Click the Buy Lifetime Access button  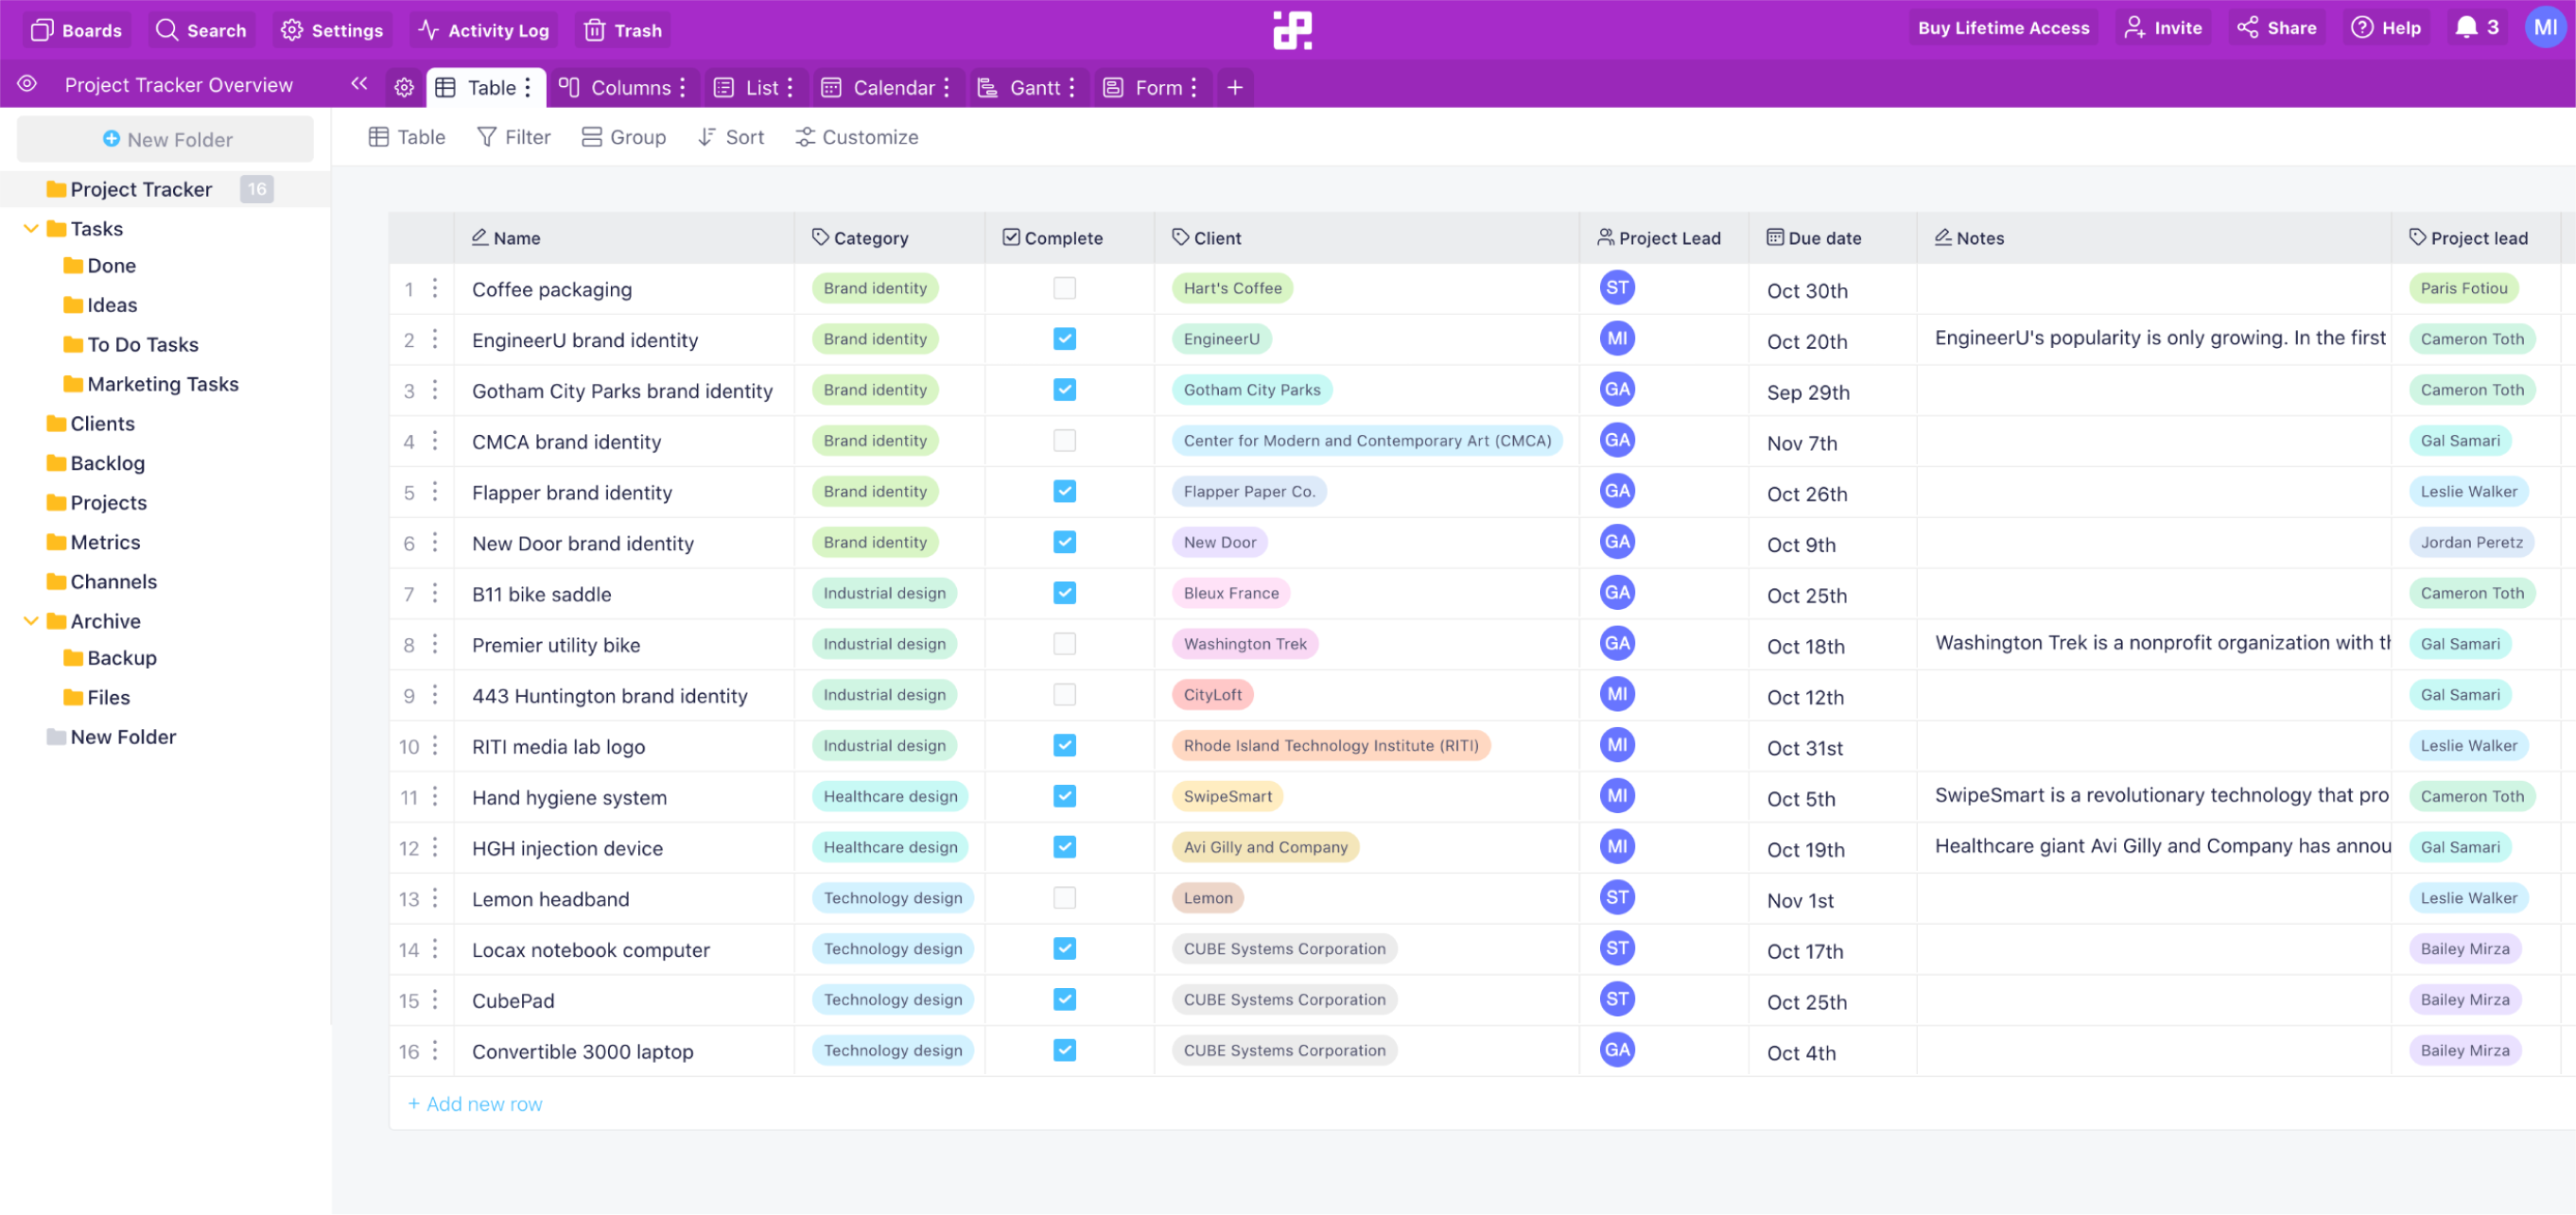click(2003, 27)
